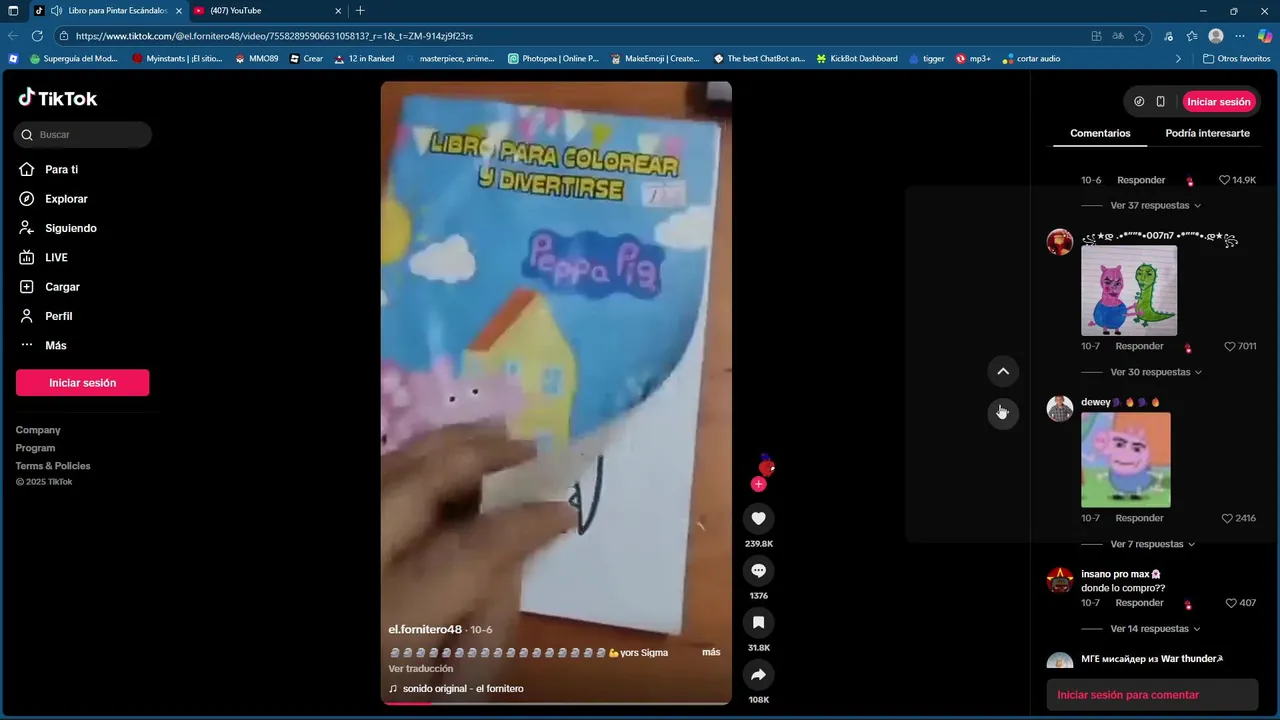Screen dimensions: 1280x720
Task: Show more bookmarks with the chevron arrow
Action: point(1178,59)
